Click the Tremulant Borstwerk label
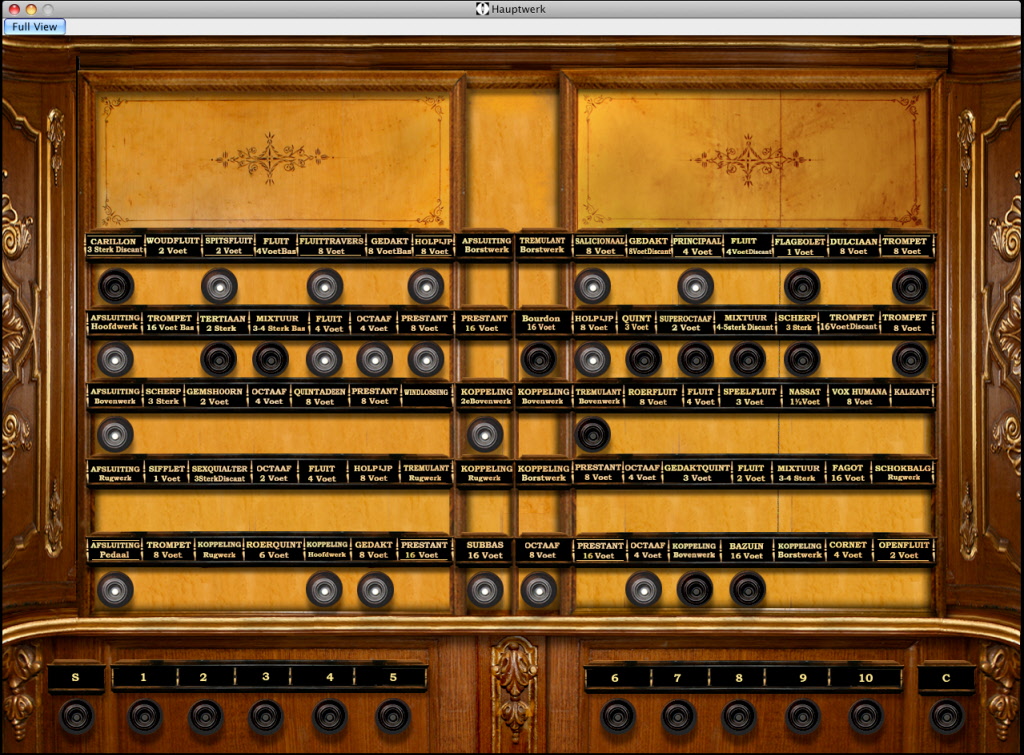This screenshot has width=1024, height=755. click(x=542, y=245)
